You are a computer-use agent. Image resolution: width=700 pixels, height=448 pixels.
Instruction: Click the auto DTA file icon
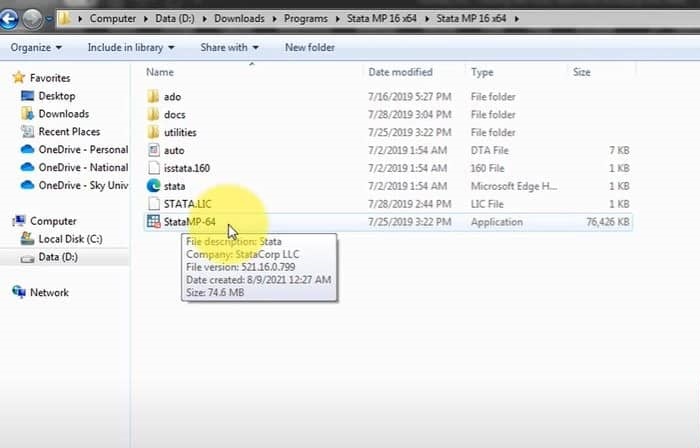point(153,150)
